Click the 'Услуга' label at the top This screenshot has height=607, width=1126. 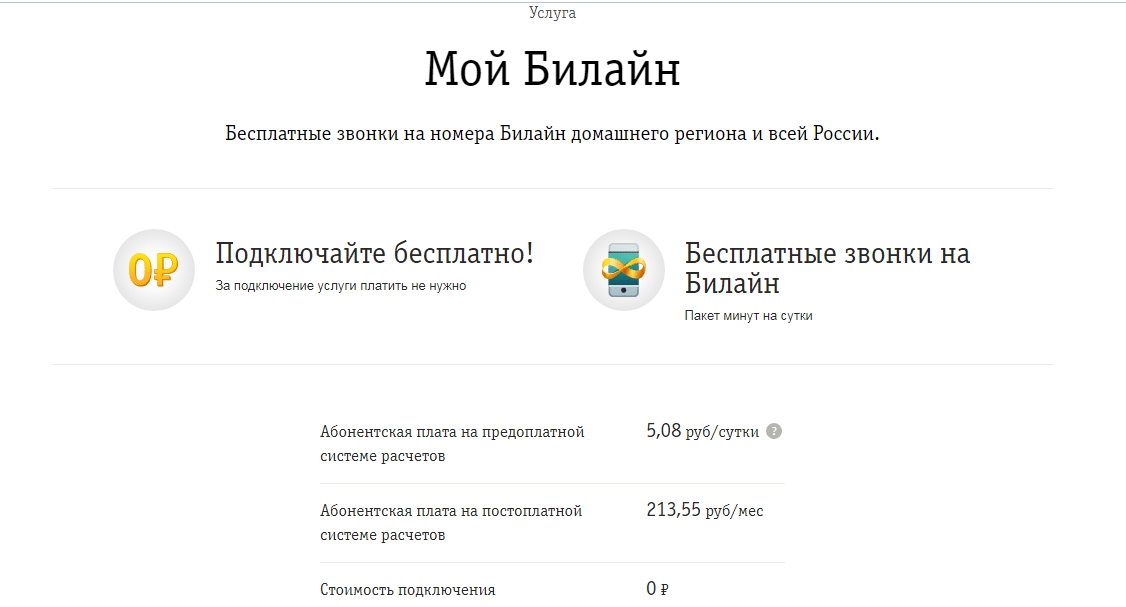tap(552, 13)
